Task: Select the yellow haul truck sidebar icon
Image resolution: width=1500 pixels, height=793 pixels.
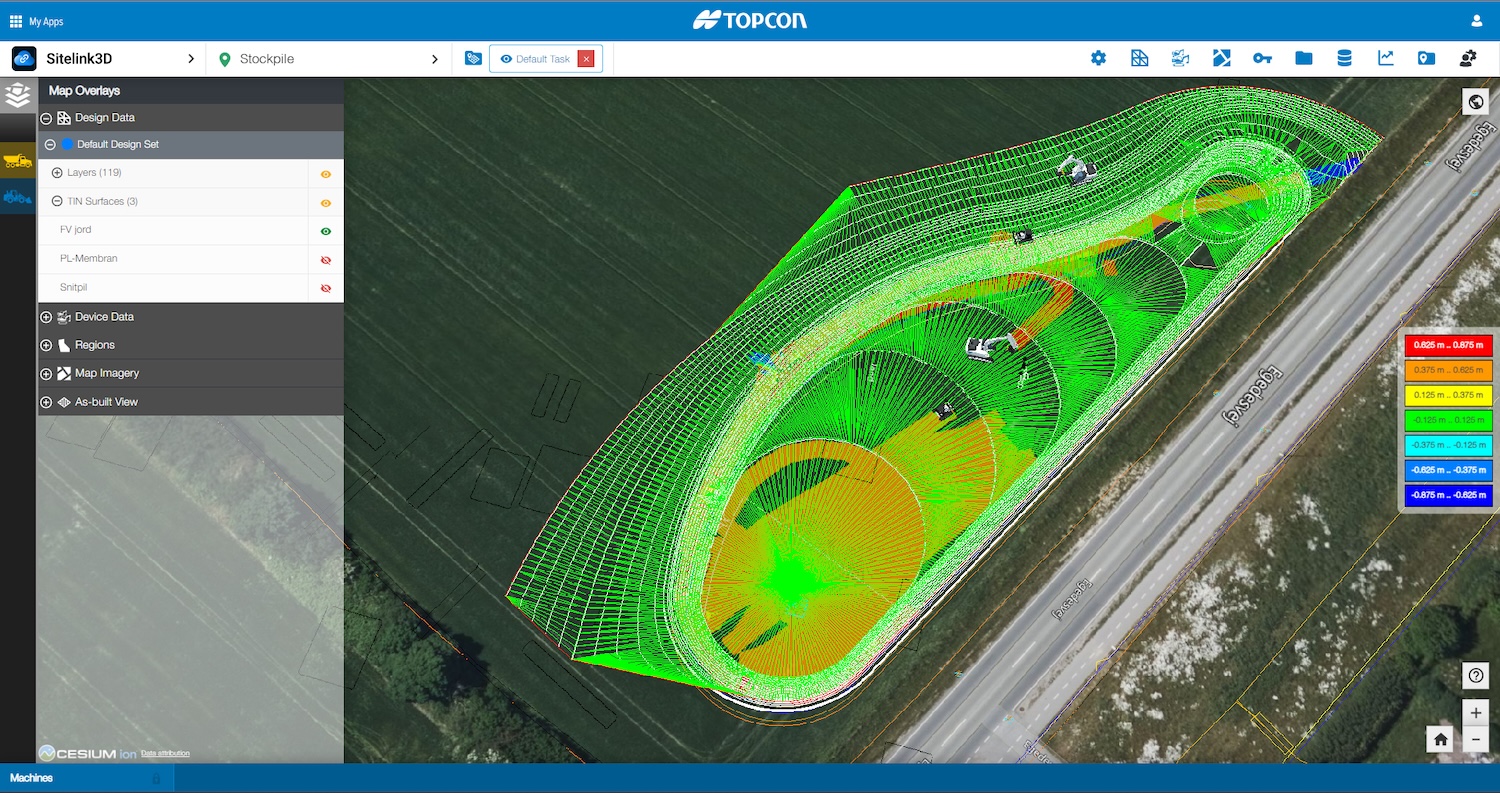Action: coord(18,160)
